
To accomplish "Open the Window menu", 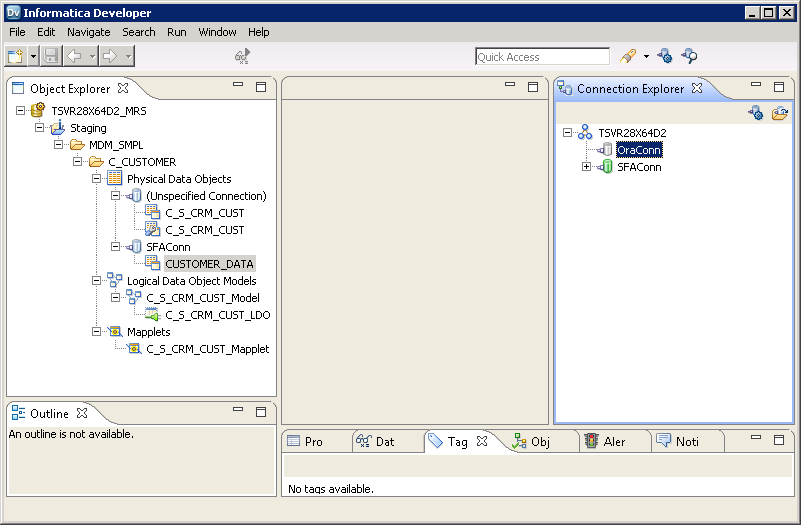I will coord(217,32).
